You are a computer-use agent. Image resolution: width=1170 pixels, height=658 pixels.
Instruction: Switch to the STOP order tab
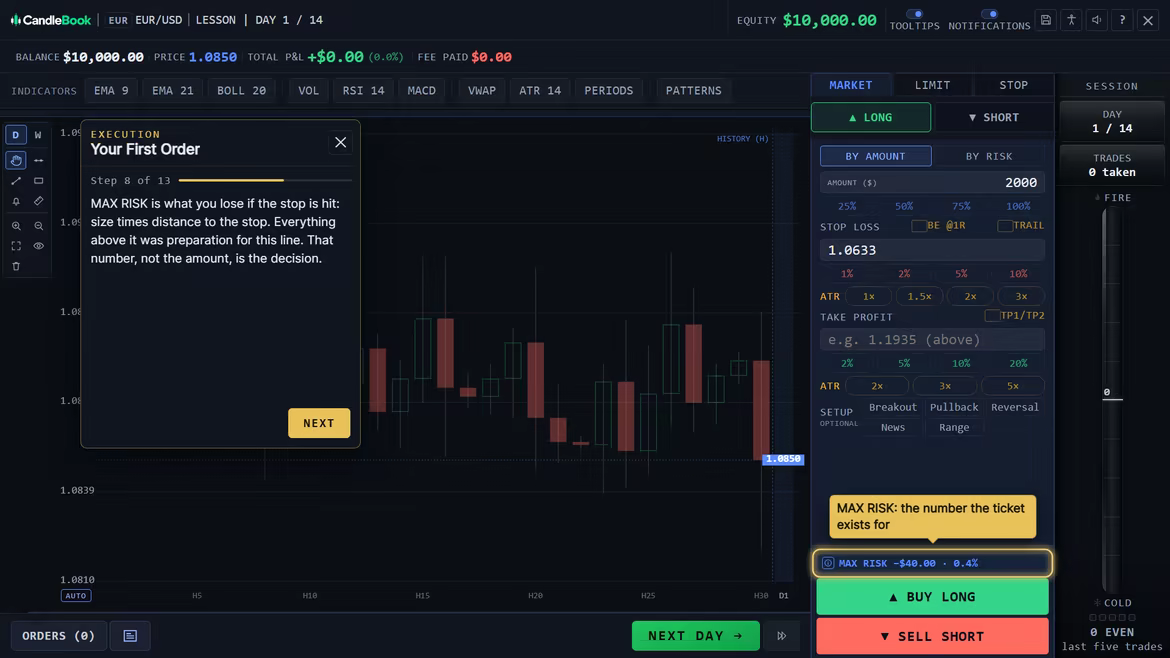(1013, 85)
